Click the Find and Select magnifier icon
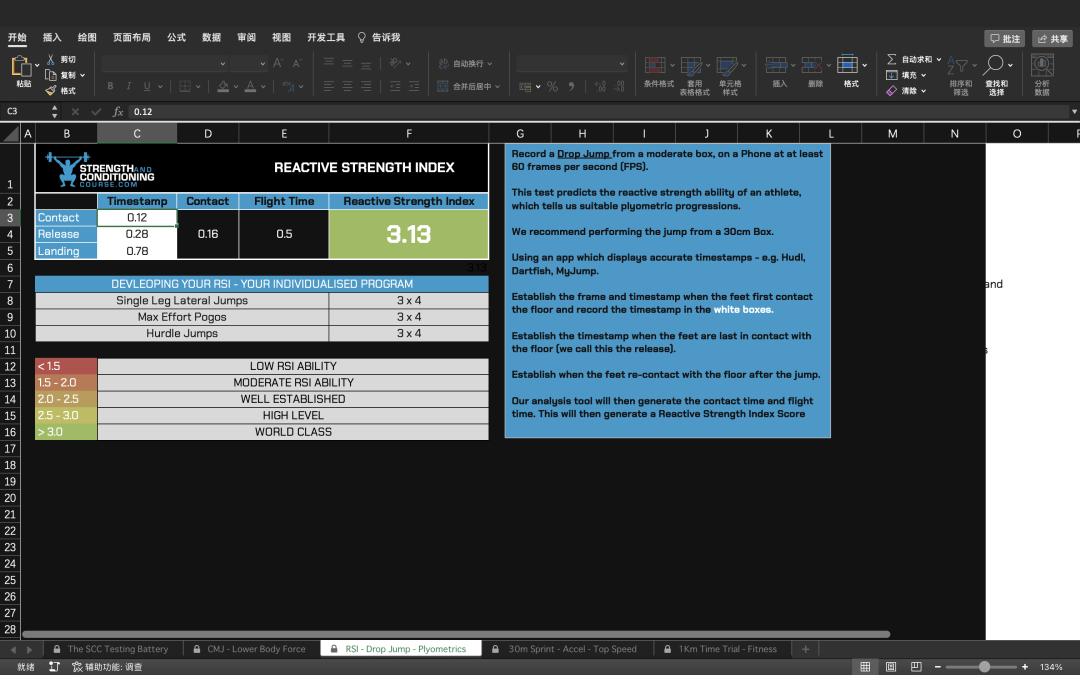 (x=995, y=66)
